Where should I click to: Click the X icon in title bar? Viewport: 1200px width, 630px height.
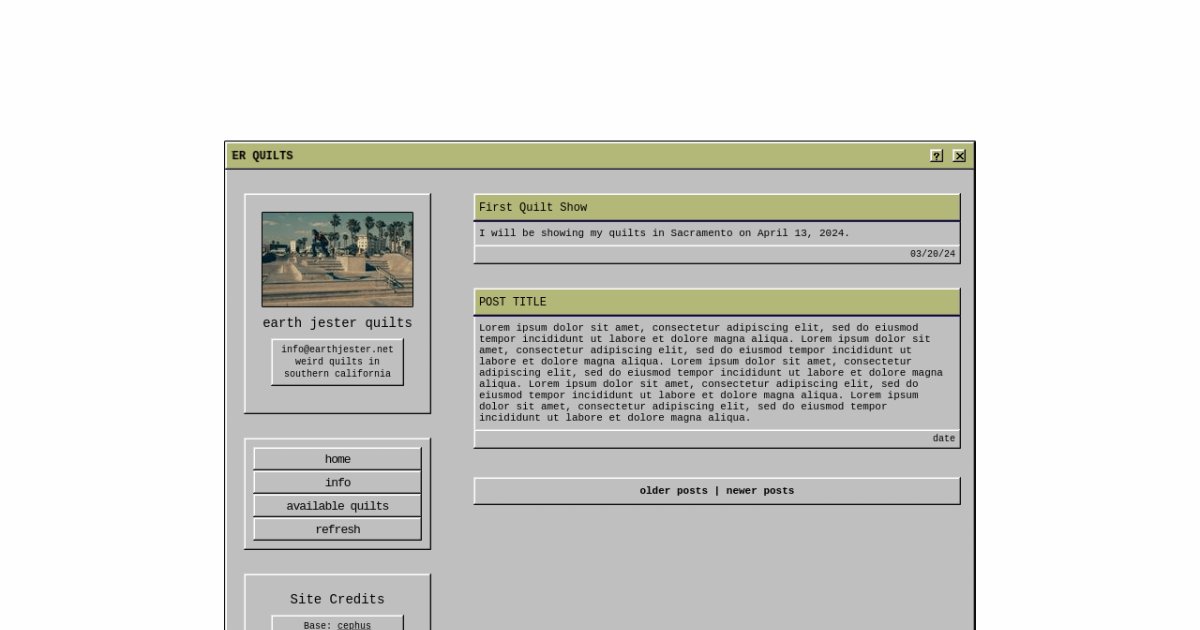pos(959,156)
